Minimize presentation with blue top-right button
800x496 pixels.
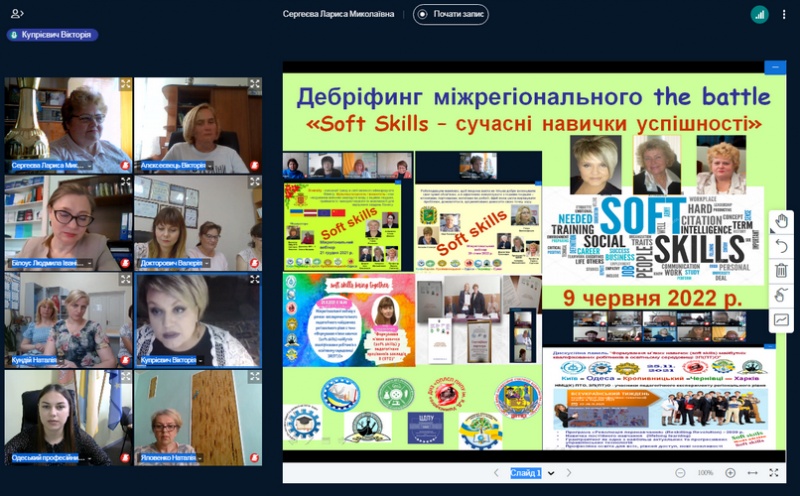pyautogui.click(x=774, y=68)
